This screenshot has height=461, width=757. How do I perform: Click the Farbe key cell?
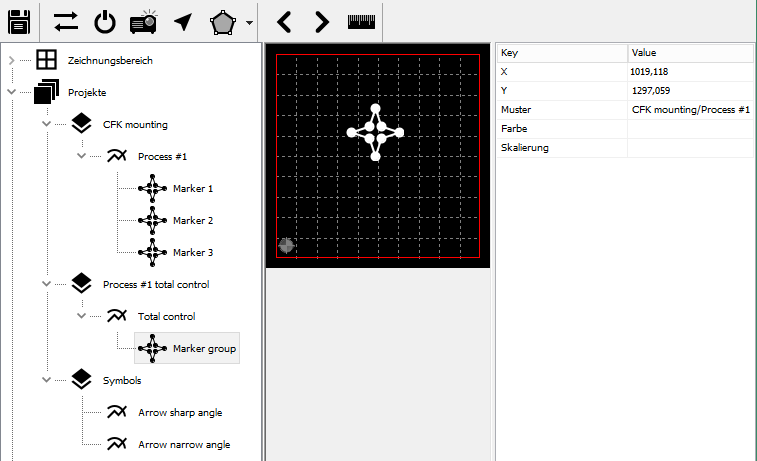(x=562, y=128)
